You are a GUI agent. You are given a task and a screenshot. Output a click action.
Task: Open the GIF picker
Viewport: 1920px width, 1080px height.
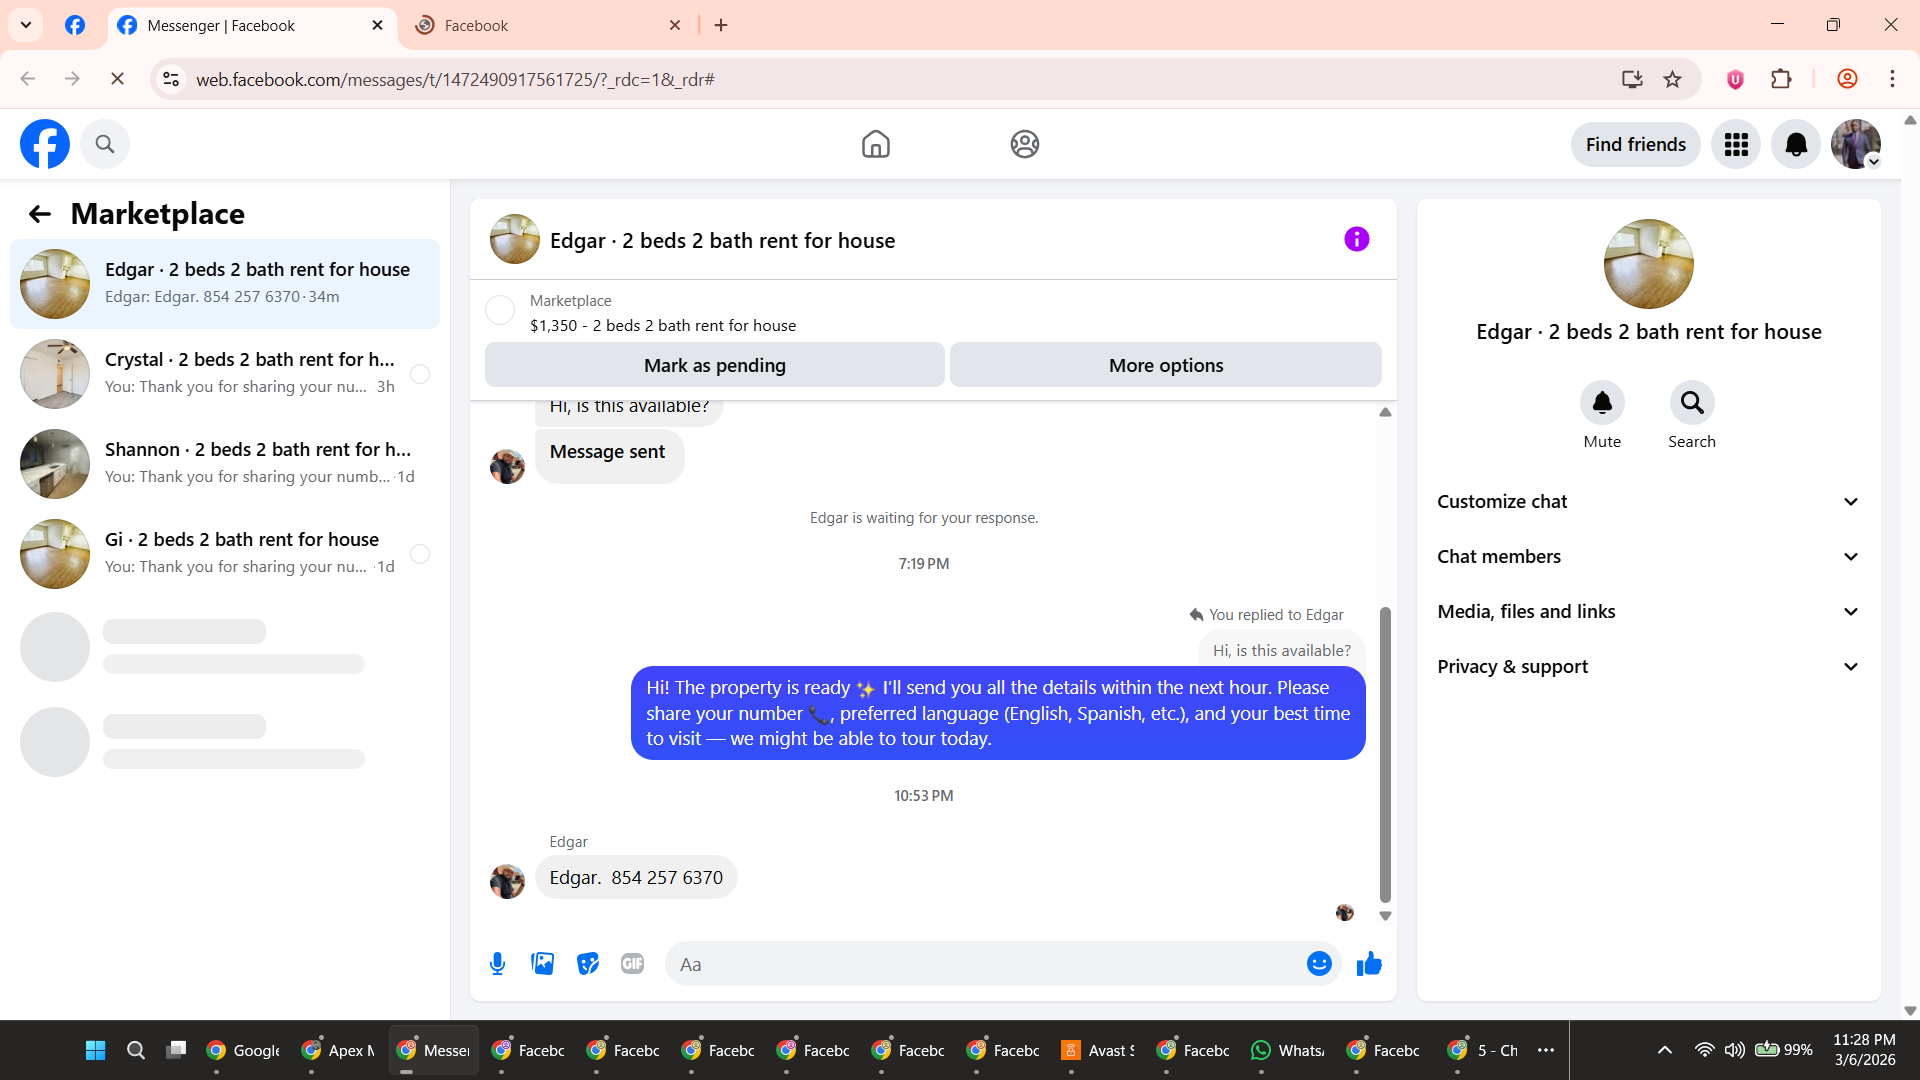pos(632,964)
